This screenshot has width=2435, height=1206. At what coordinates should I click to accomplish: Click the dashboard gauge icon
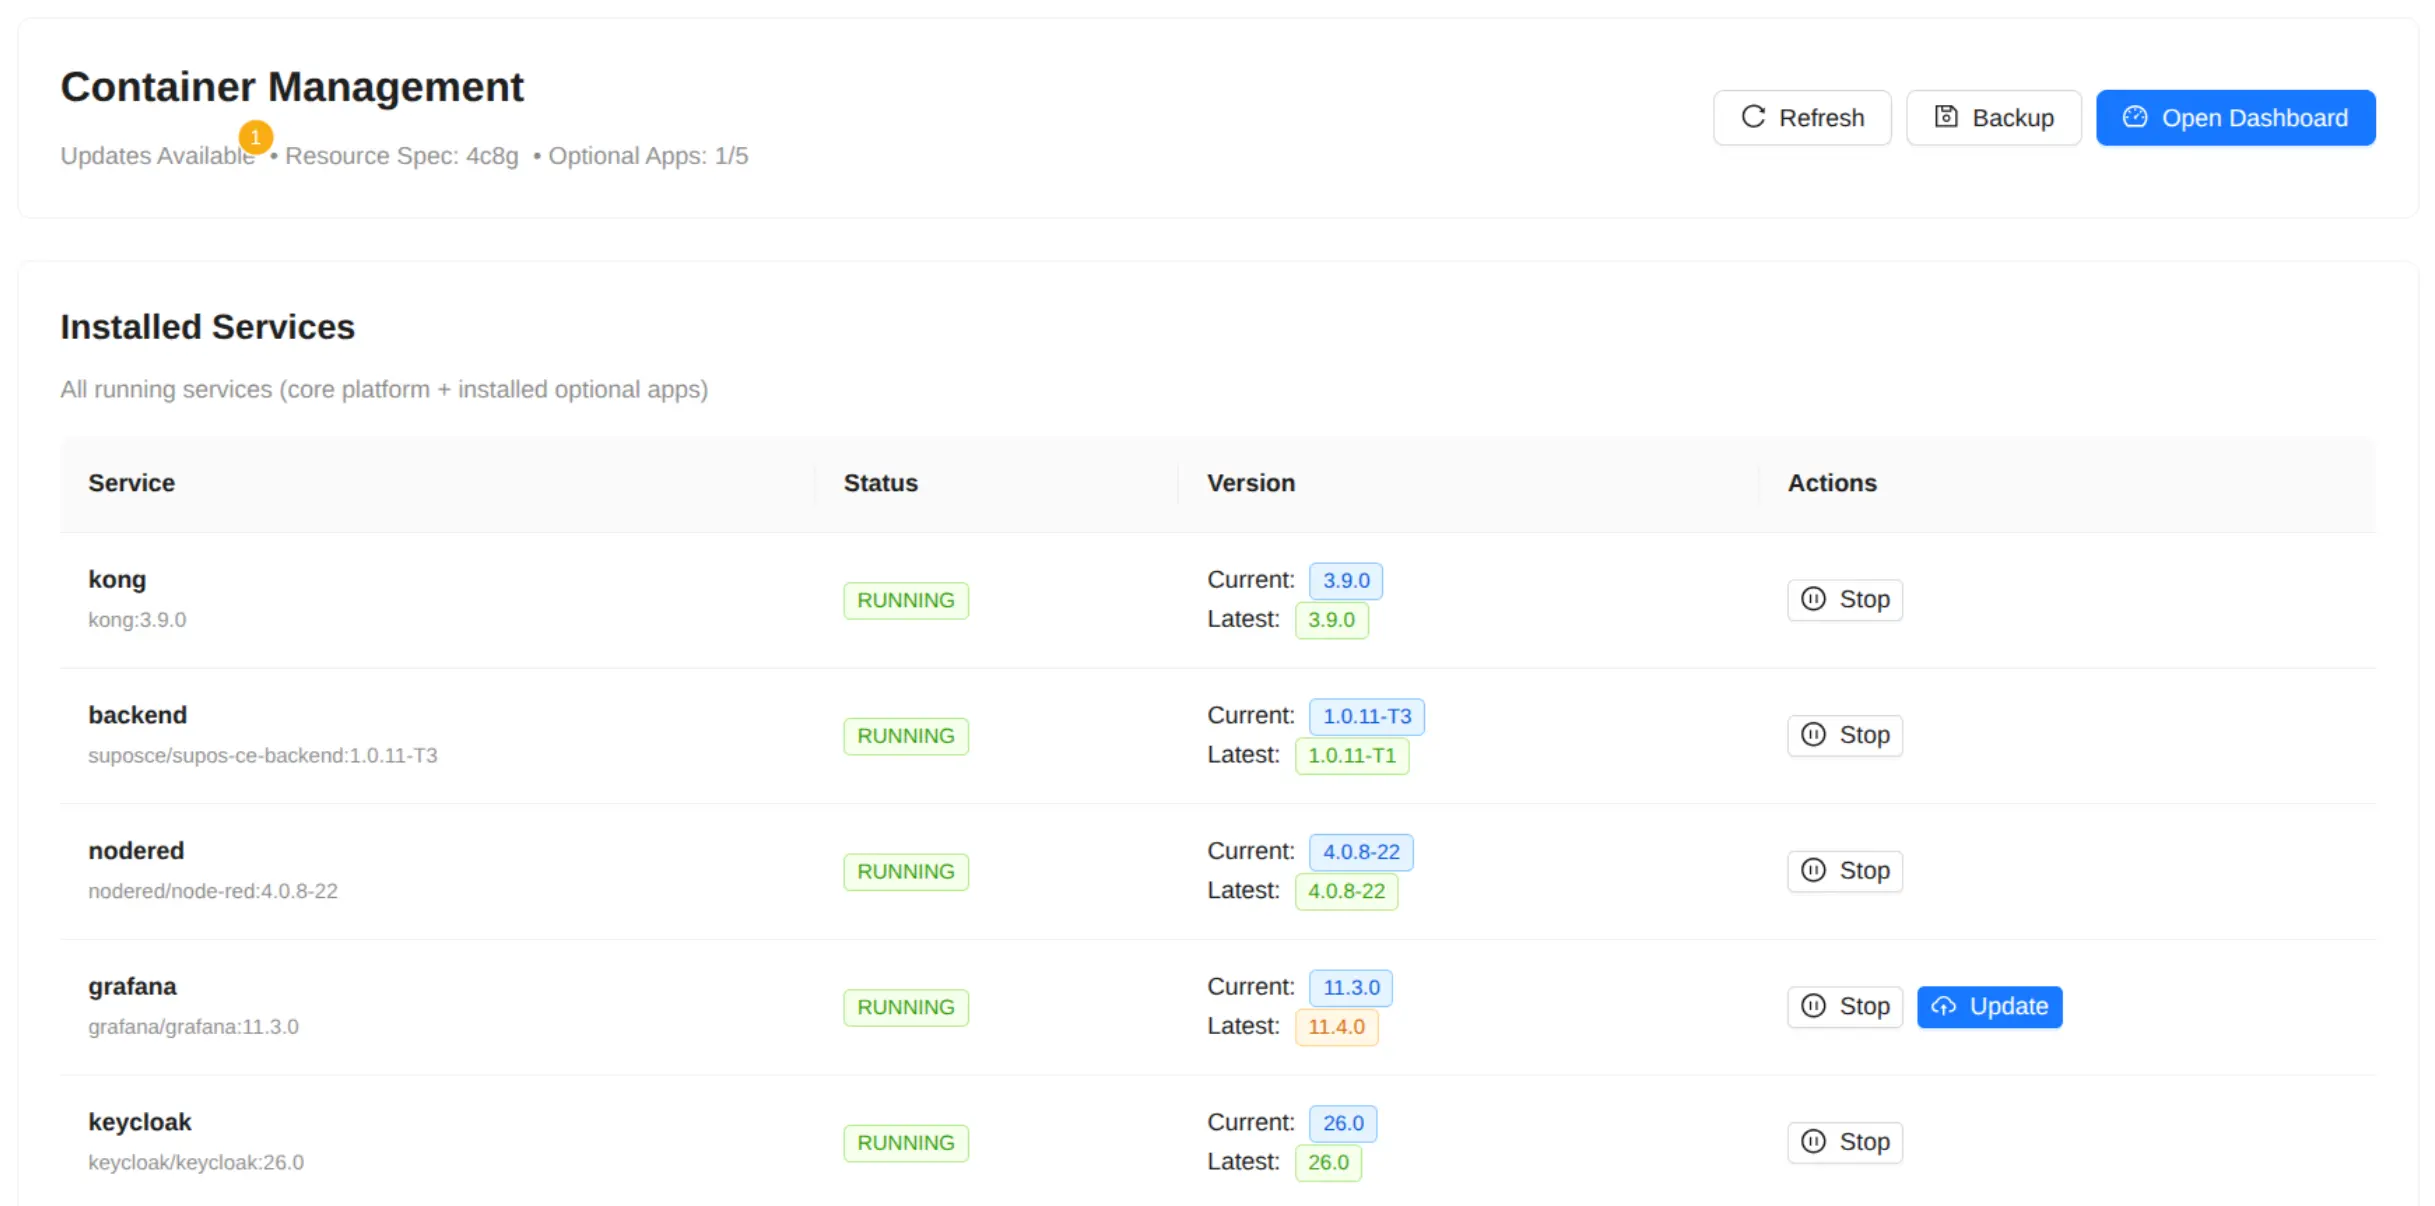(x=2134, y=117)
